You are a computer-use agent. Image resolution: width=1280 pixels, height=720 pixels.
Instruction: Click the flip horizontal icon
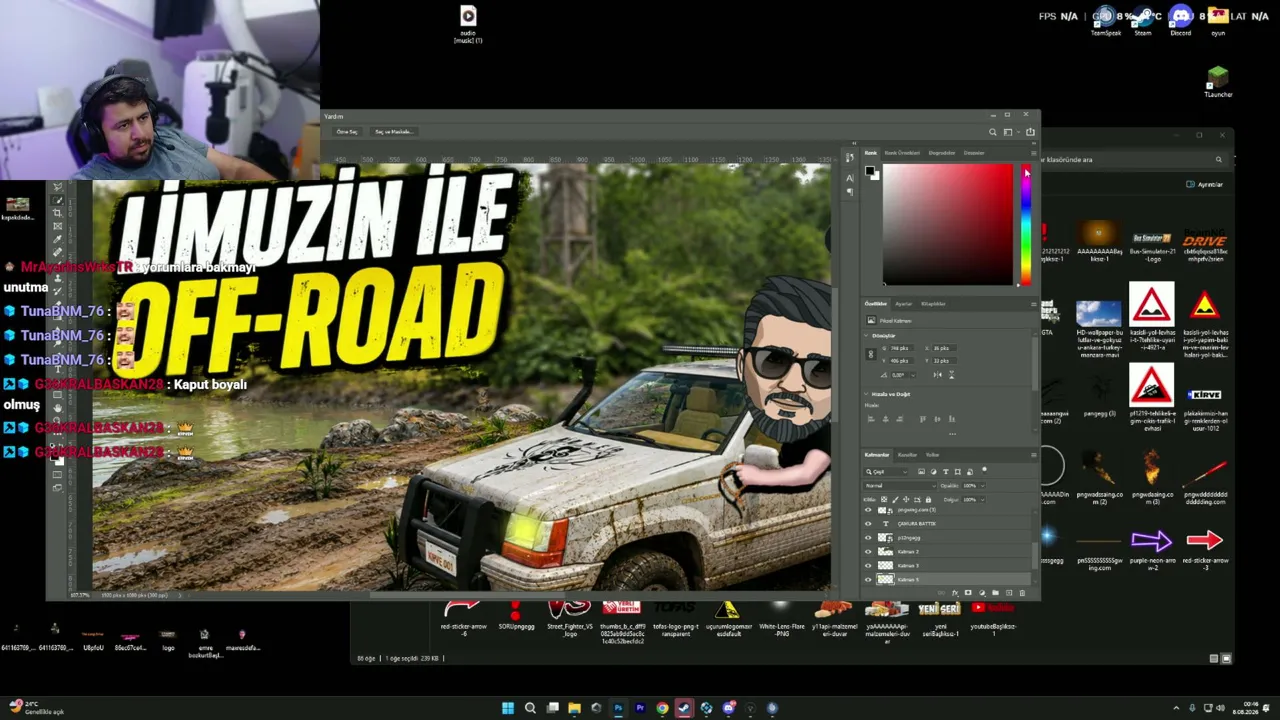pyautogui.click(x=937, y=375)
